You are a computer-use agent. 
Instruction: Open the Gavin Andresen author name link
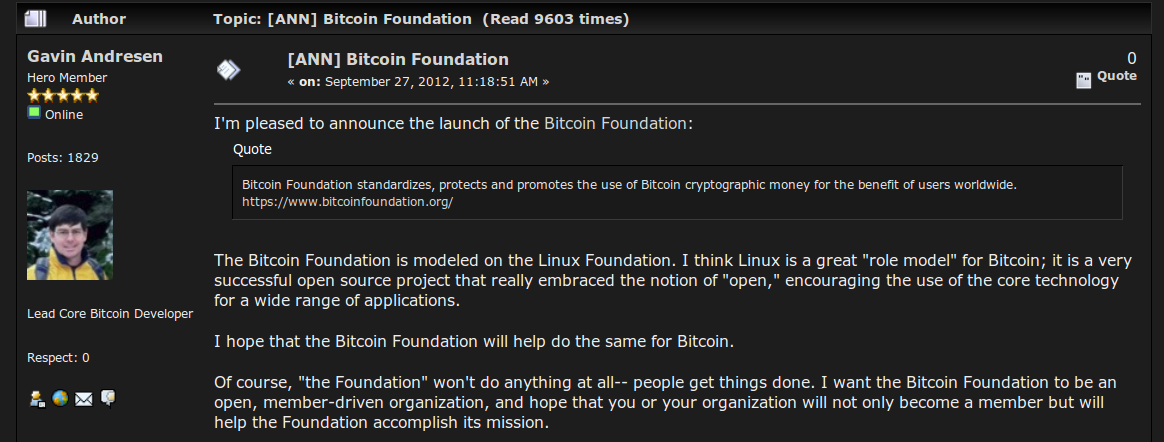click(95, 56)
